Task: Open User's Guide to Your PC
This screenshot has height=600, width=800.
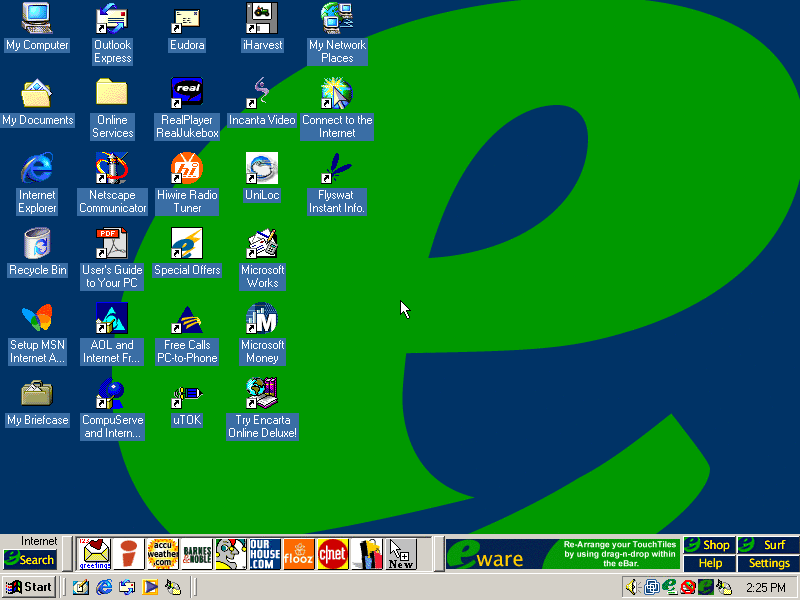Action: tap(112, 244)
